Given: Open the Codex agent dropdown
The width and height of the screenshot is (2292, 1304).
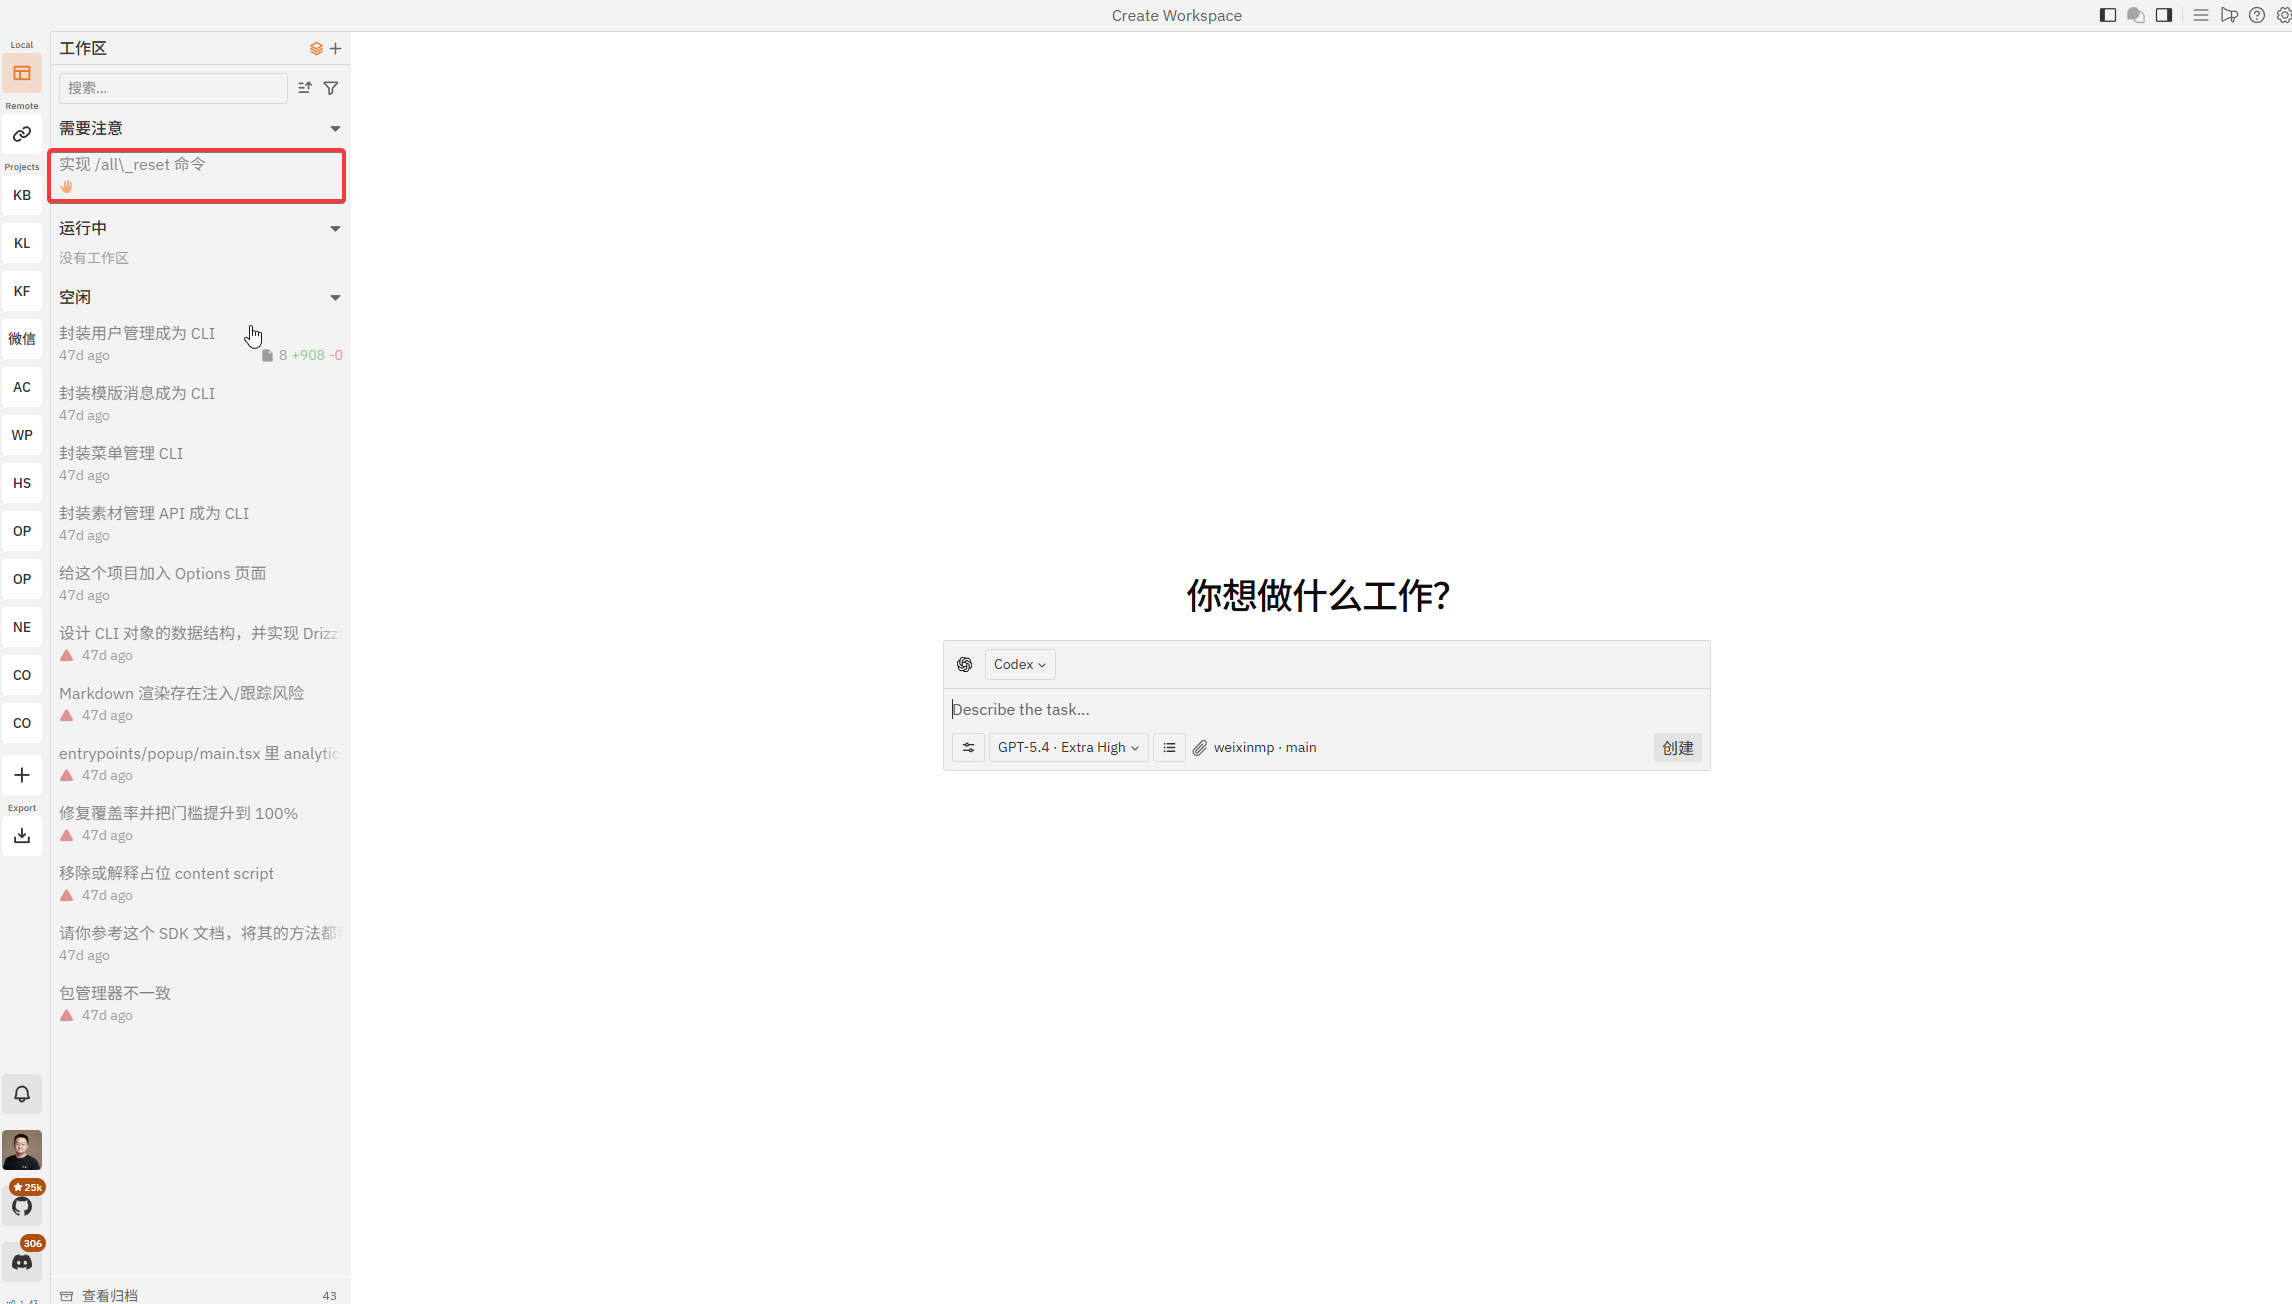Looking at the screenshot, I should [x=1019, y=664].
